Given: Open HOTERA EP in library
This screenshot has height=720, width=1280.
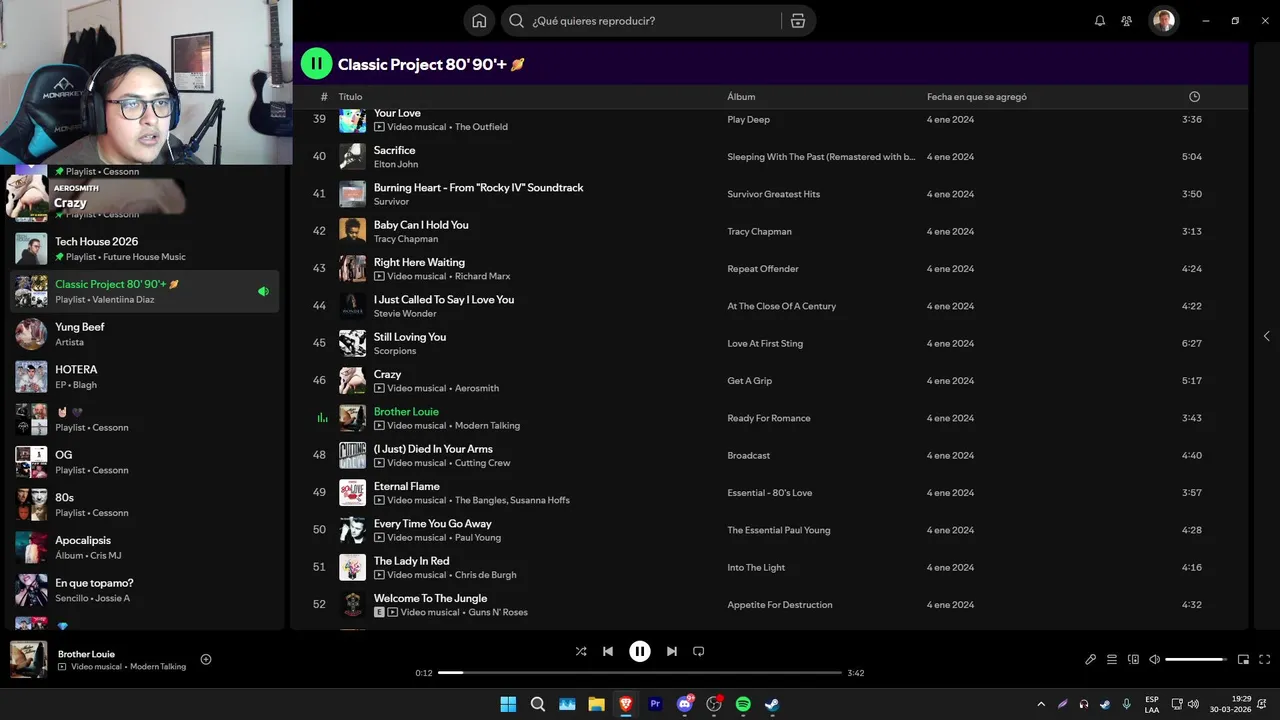Looking at the screenshot, I should pos(144,377).
